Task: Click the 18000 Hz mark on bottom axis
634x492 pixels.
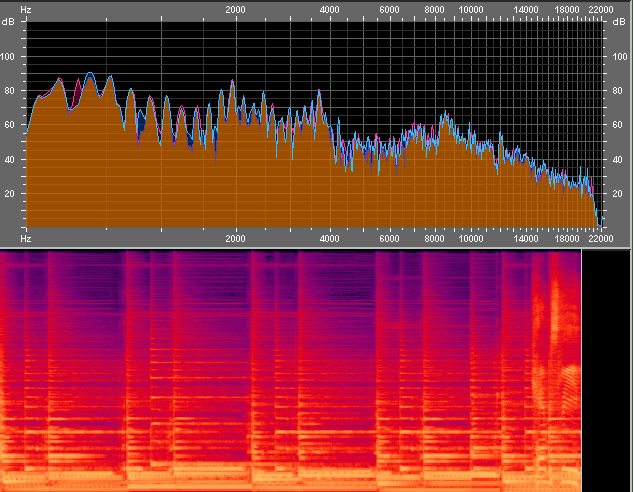Action: pos(568,240)
